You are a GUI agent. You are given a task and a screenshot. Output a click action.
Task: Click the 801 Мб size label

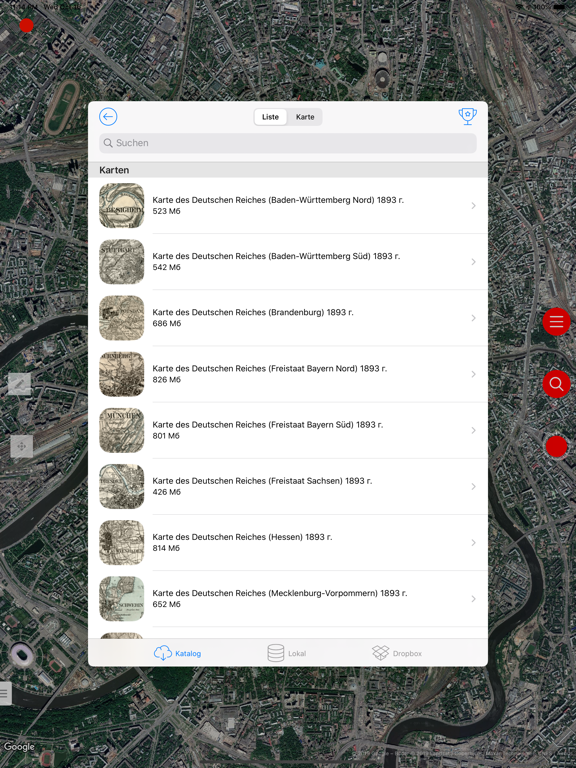(x=166, y=436)
